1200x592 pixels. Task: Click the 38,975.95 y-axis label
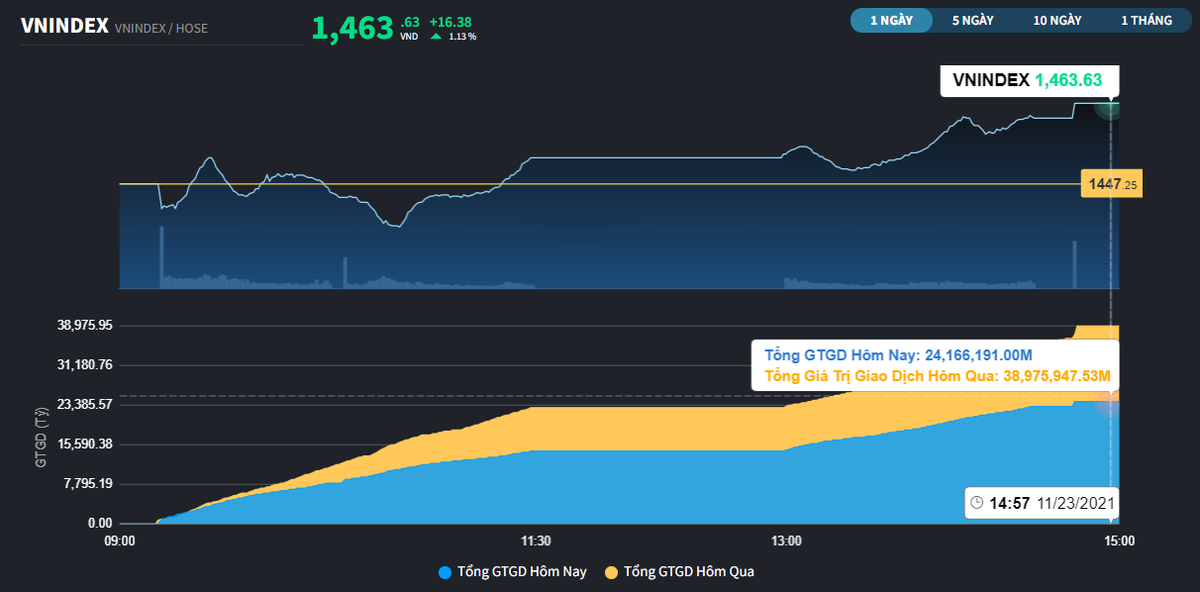[84, 326]
